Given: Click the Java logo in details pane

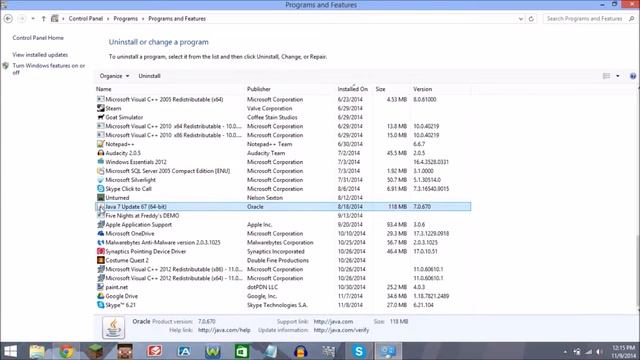Looking at the screenshot, I should tap(113, 327).
